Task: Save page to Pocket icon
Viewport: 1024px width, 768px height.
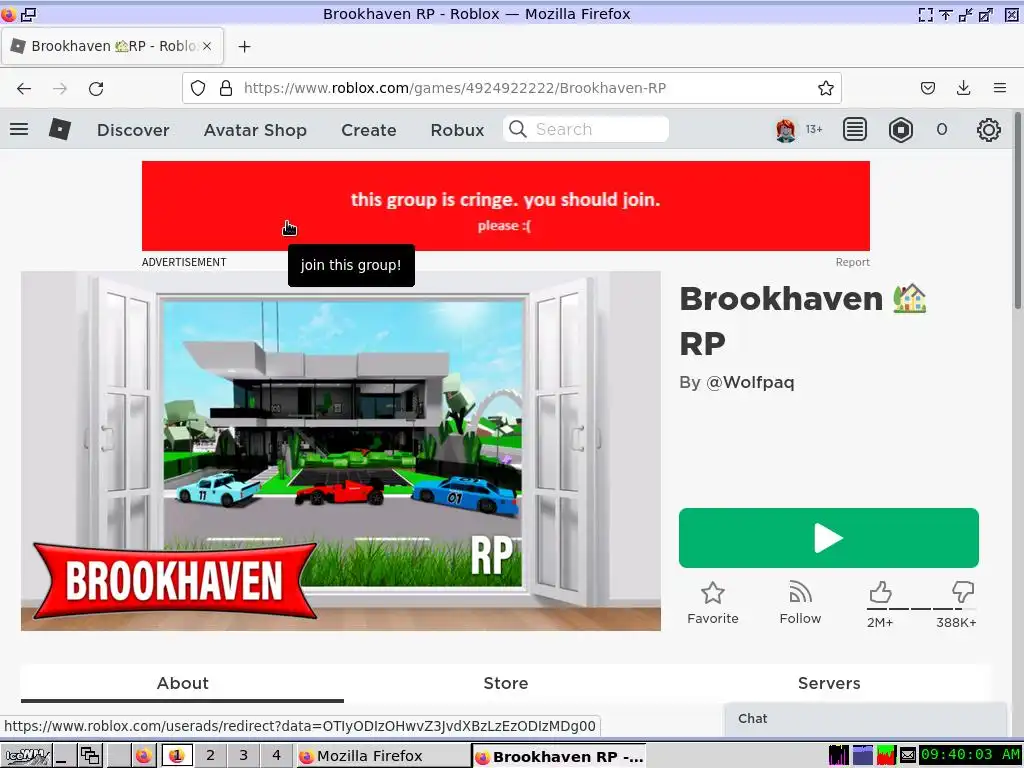Action: click(927, 88)
